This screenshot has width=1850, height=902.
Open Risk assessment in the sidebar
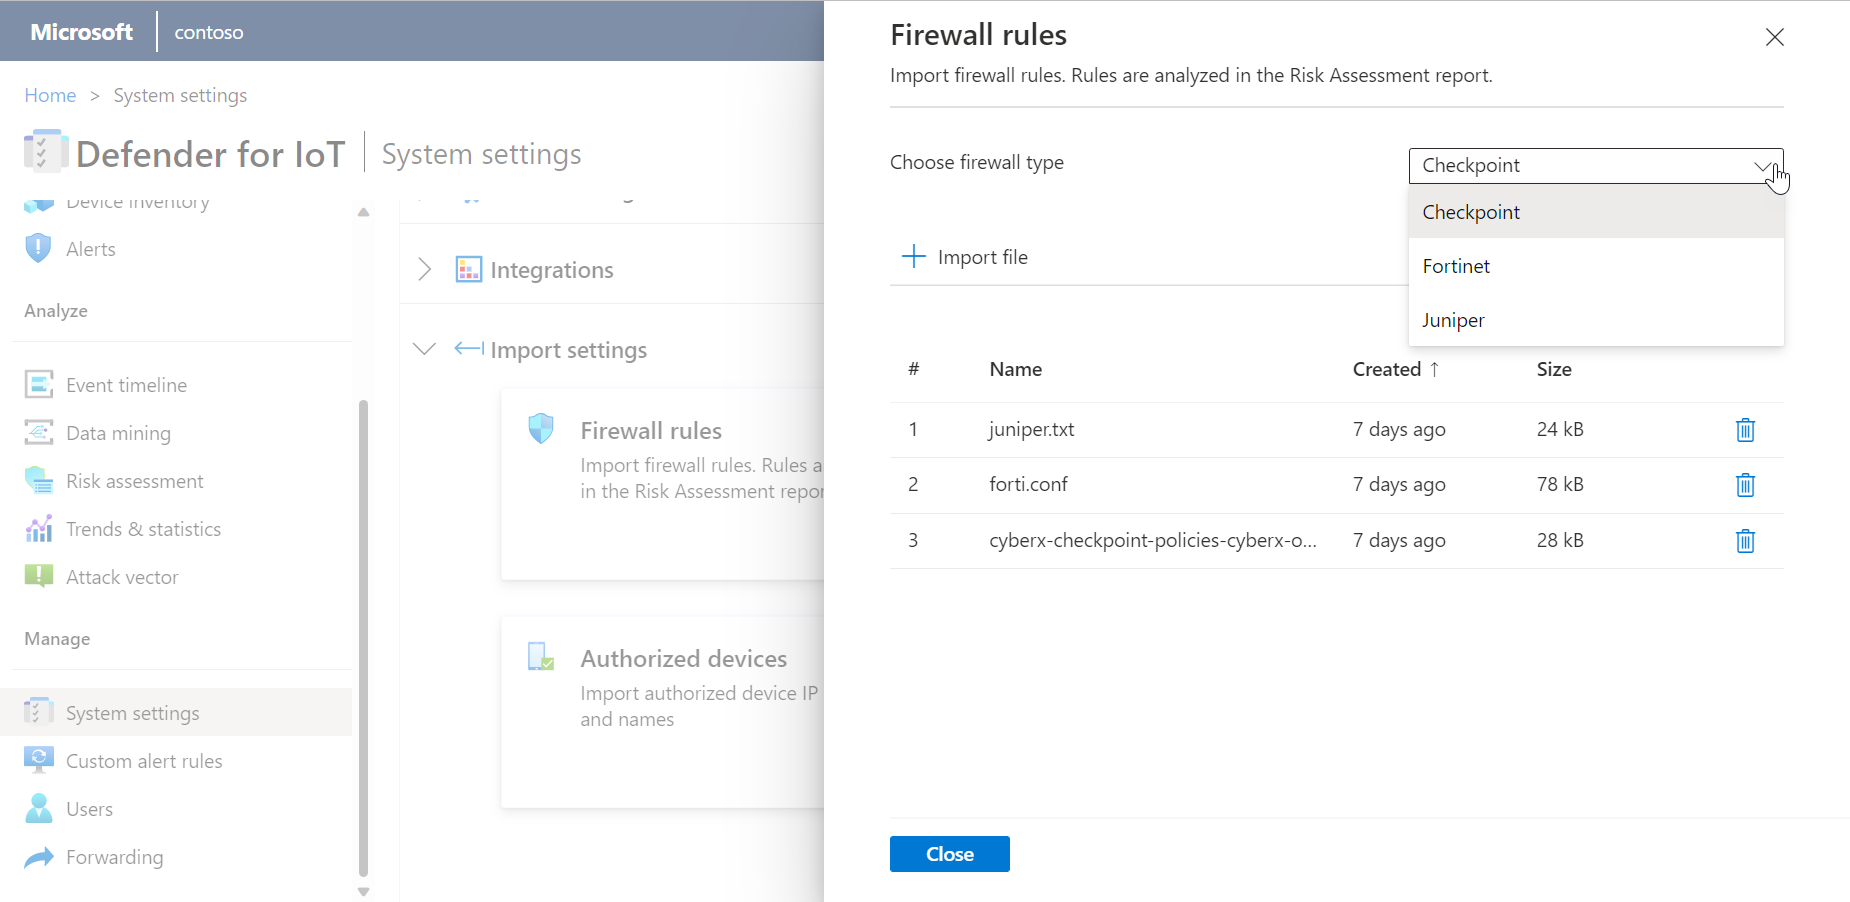(x=135, y=481)
